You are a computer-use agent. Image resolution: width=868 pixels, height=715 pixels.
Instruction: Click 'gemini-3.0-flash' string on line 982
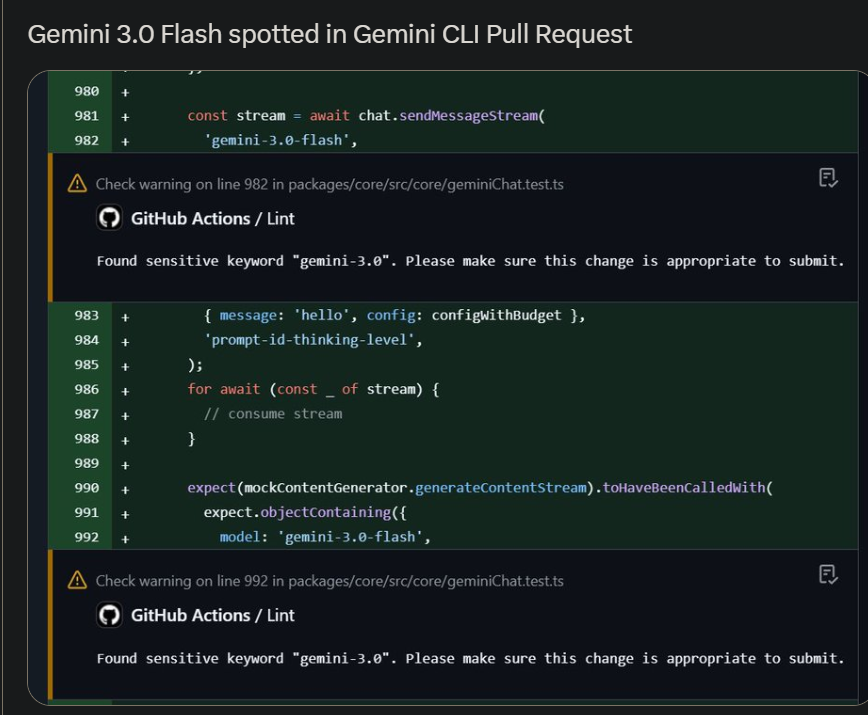coord(277,141)
